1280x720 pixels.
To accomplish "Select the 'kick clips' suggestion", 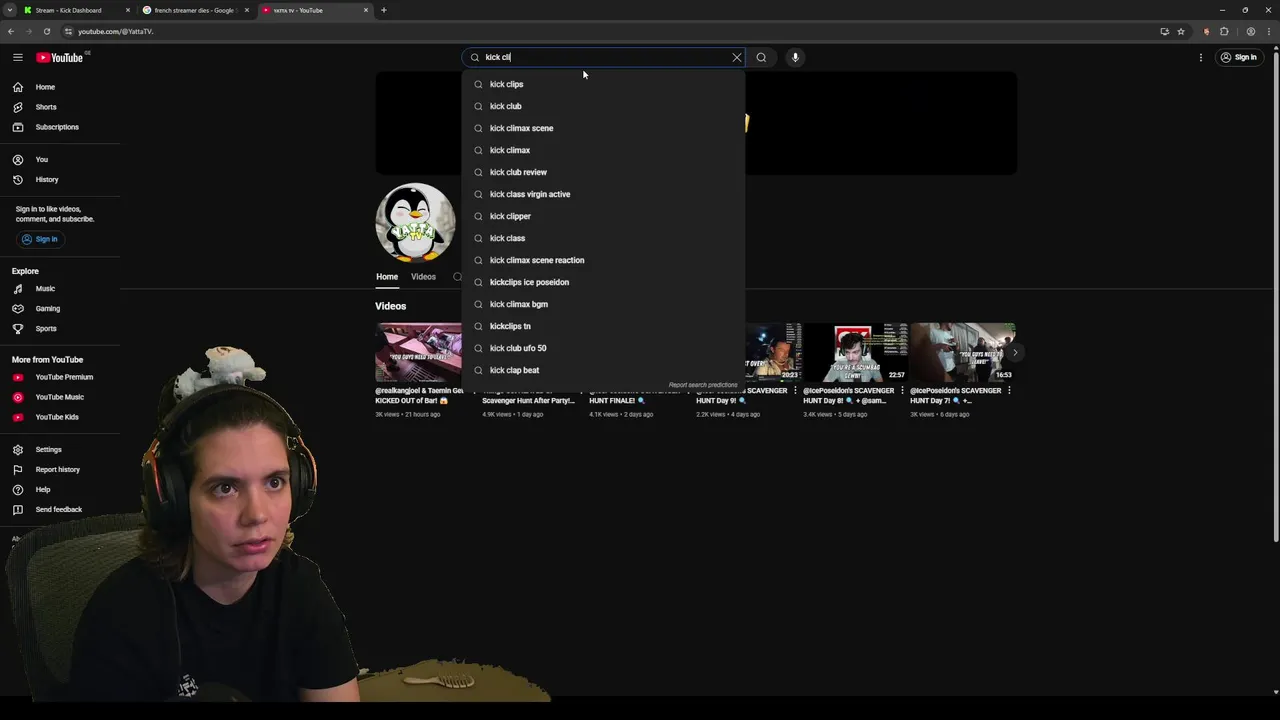I will (x=603, y=84).
